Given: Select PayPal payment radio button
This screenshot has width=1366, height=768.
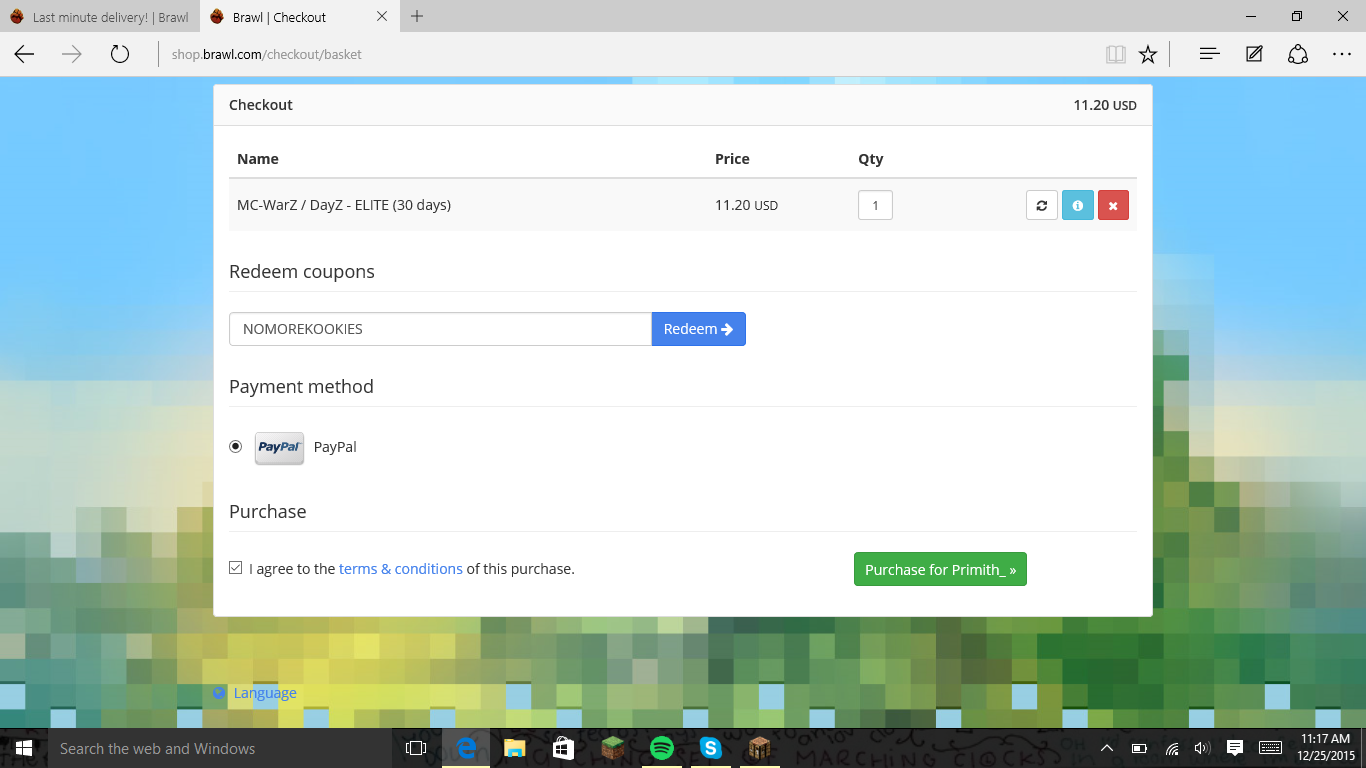Looking at the screenshot, I should click(236, 446).
